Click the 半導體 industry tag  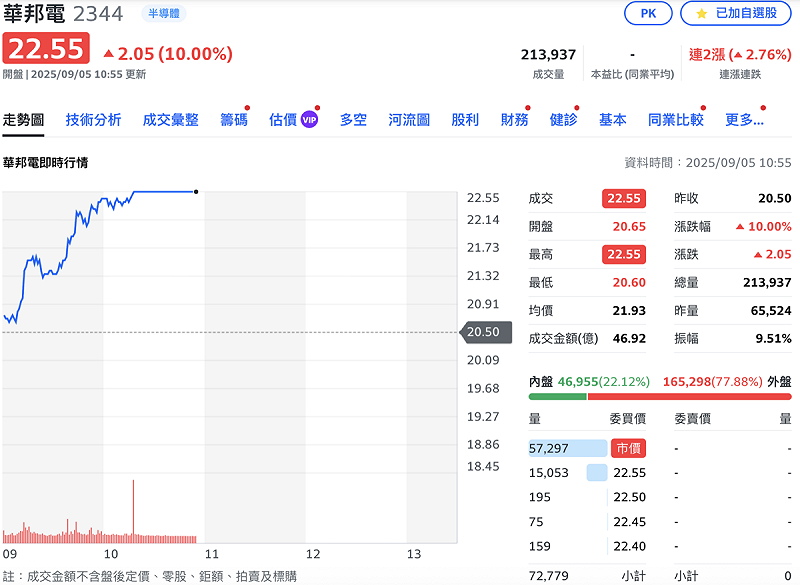164,13
